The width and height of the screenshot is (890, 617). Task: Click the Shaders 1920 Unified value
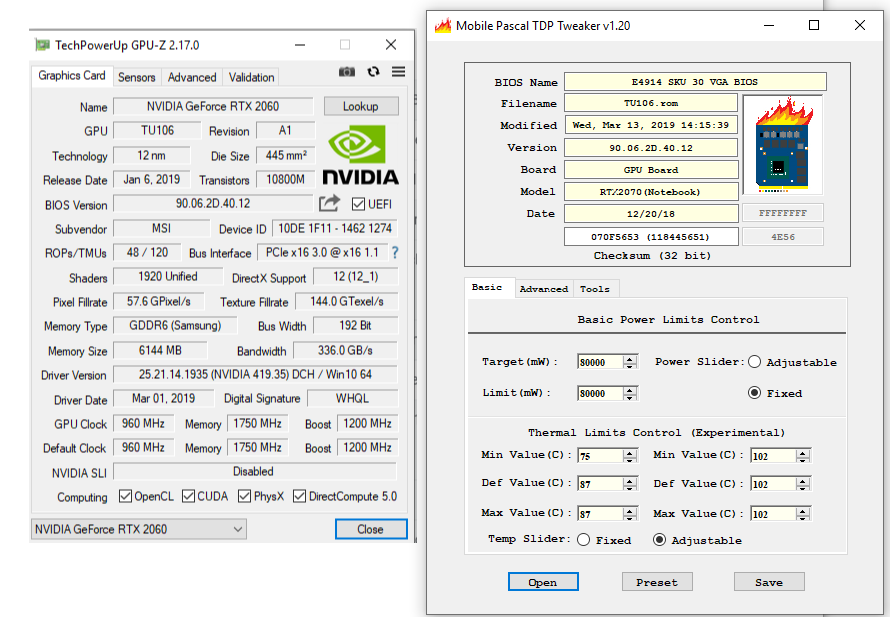point(168,276)
